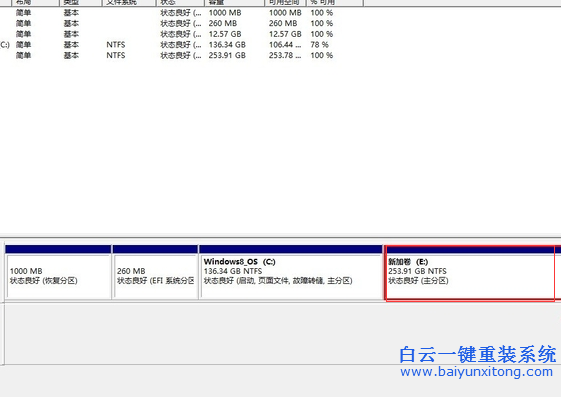
Task: Click "253.91 GB" capacity cell in volume list
Action: point(227,55)
